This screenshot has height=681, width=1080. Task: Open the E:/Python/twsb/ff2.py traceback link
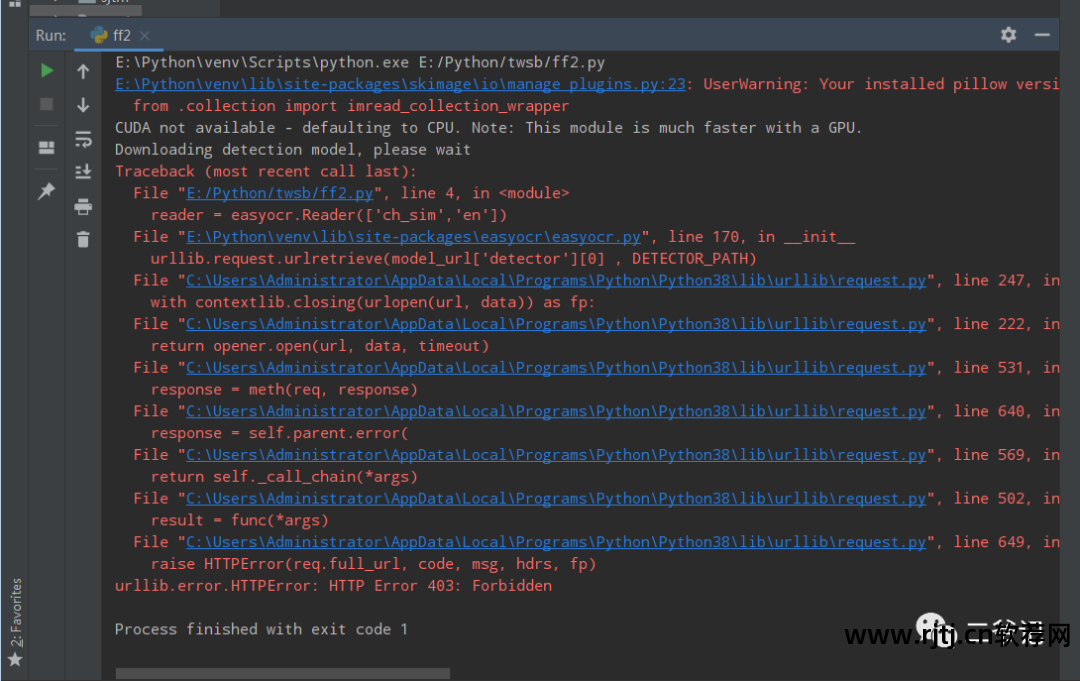[x=280, y=193]
